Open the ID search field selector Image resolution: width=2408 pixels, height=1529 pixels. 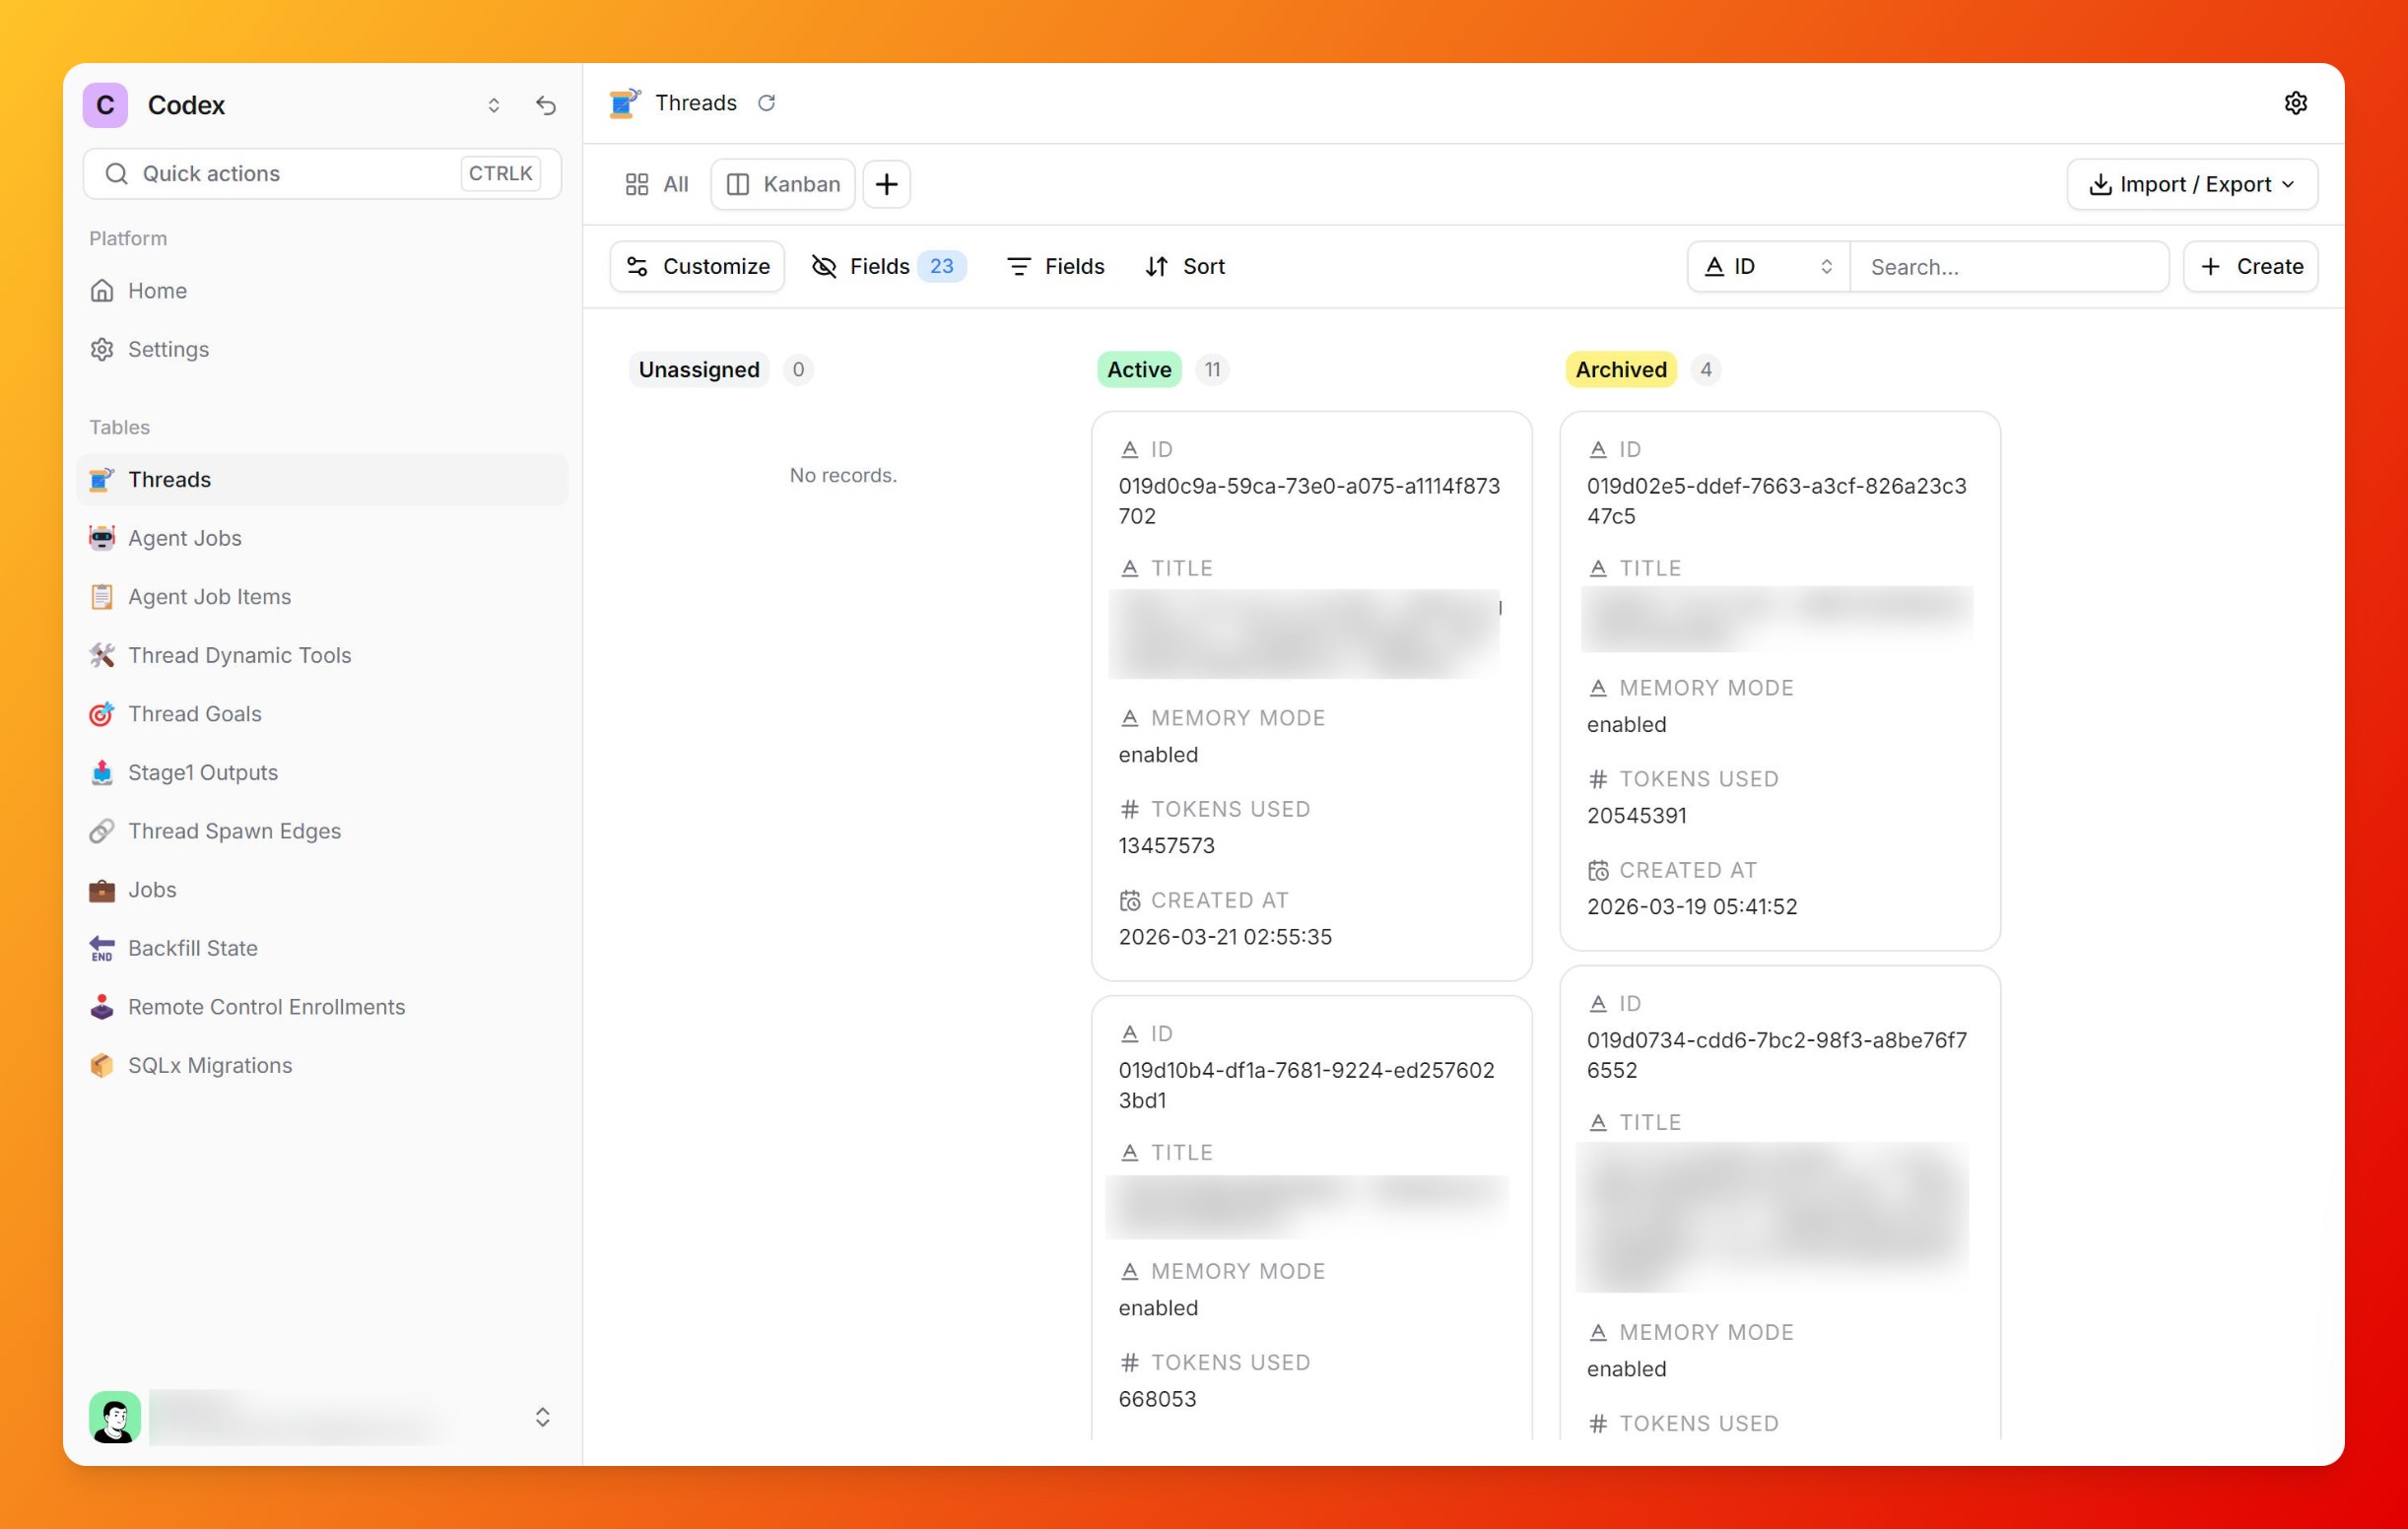pos(1768,267)
